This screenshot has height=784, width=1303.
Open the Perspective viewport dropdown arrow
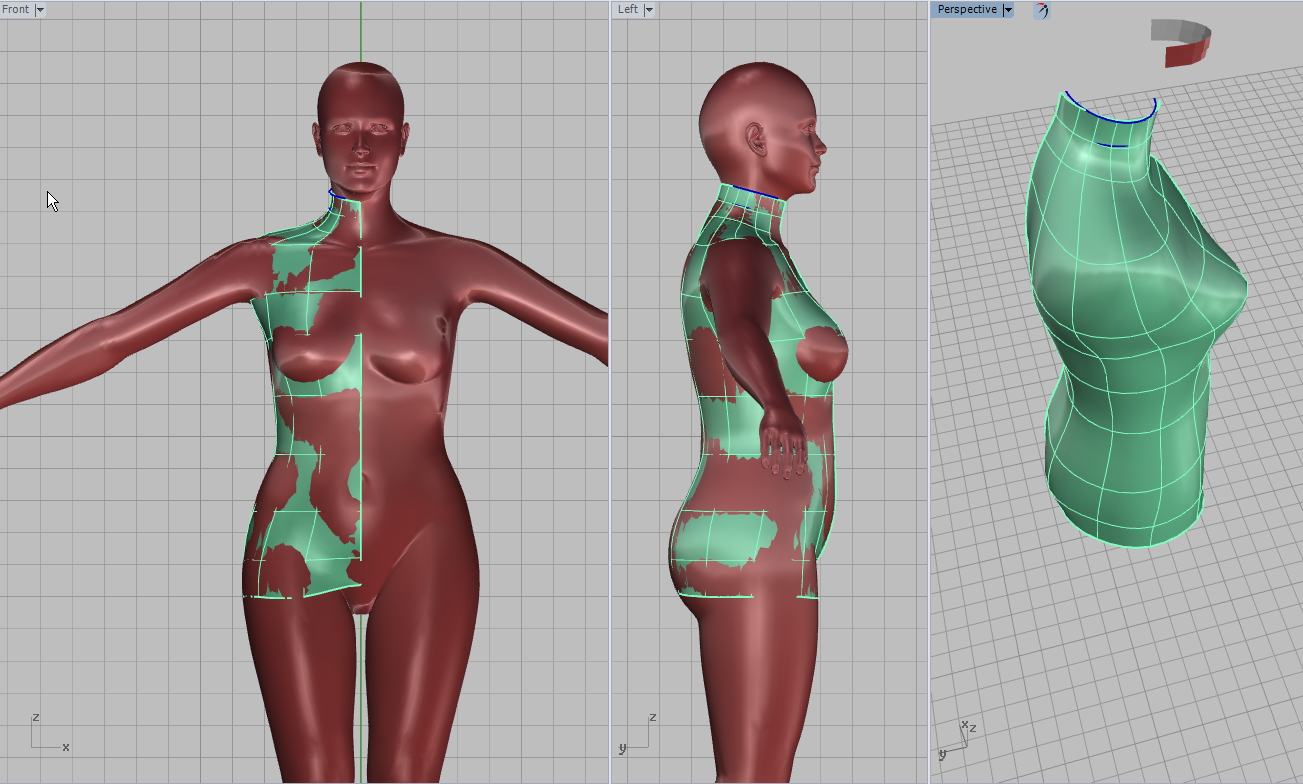[1008, 9]
